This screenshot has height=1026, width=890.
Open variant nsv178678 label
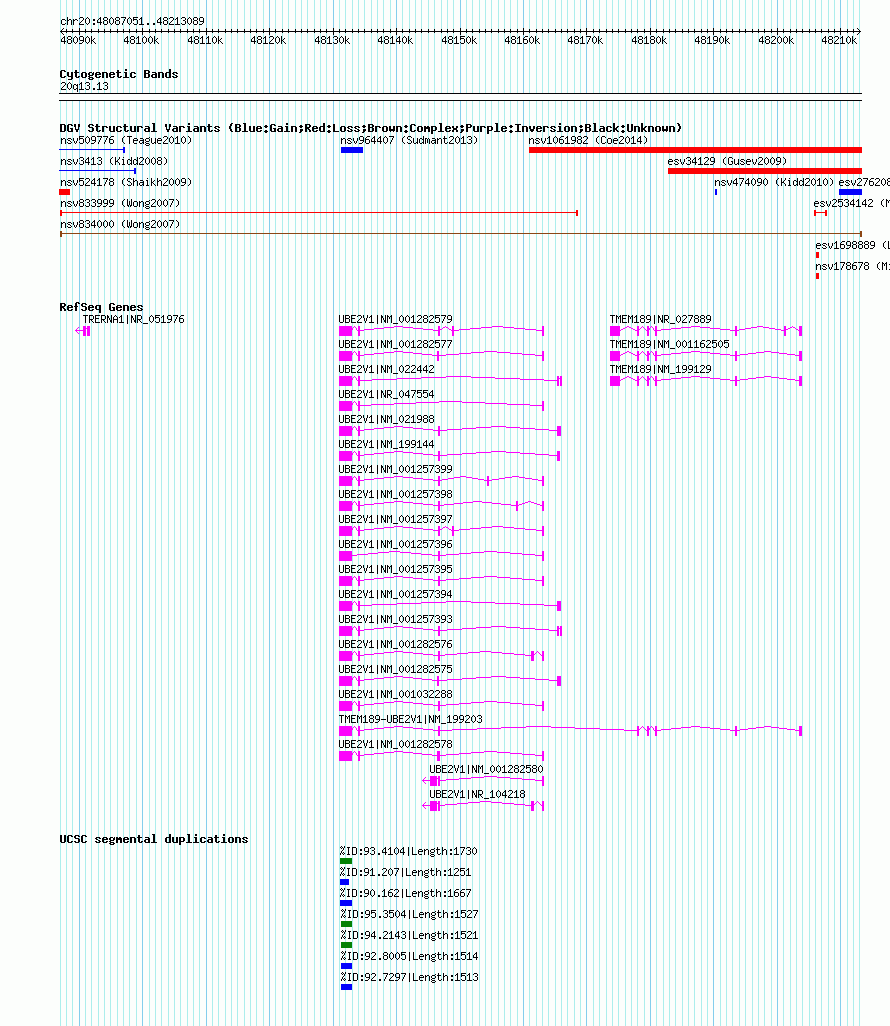pyautogui.click(x=852, y=266)
